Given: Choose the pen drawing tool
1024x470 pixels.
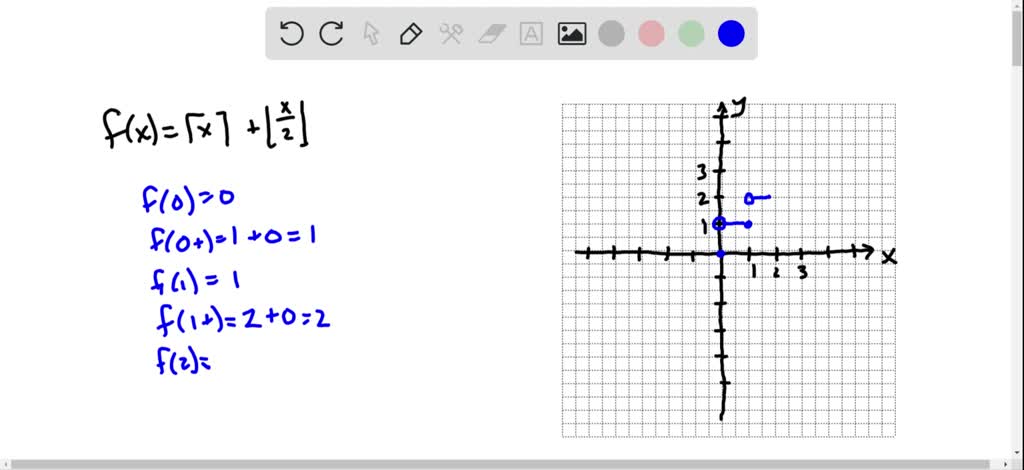Looking at the screenshot, I should tap(410, 34).
